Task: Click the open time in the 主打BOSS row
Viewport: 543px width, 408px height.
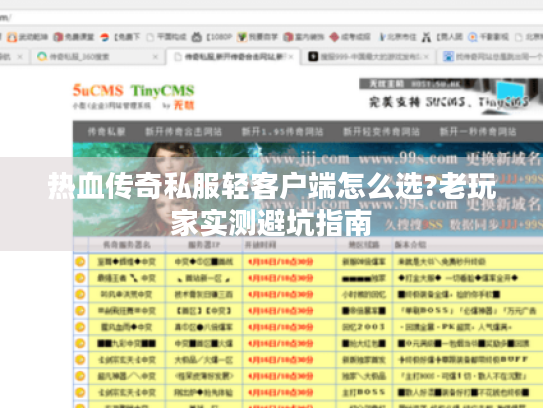Action: click(281, 392)
